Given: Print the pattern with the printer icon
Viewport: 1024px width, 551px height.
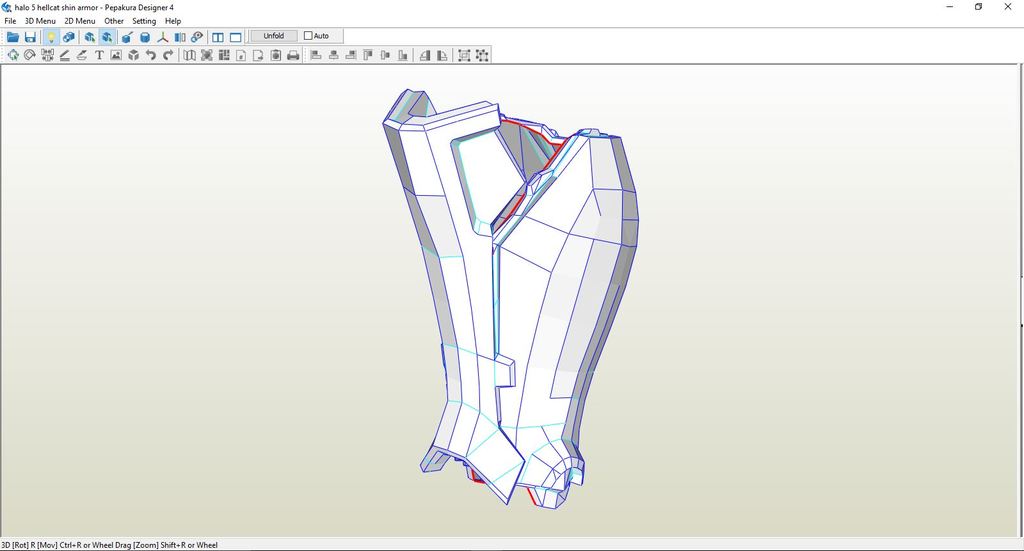Looking at the screenshot, I should (293, 55).
